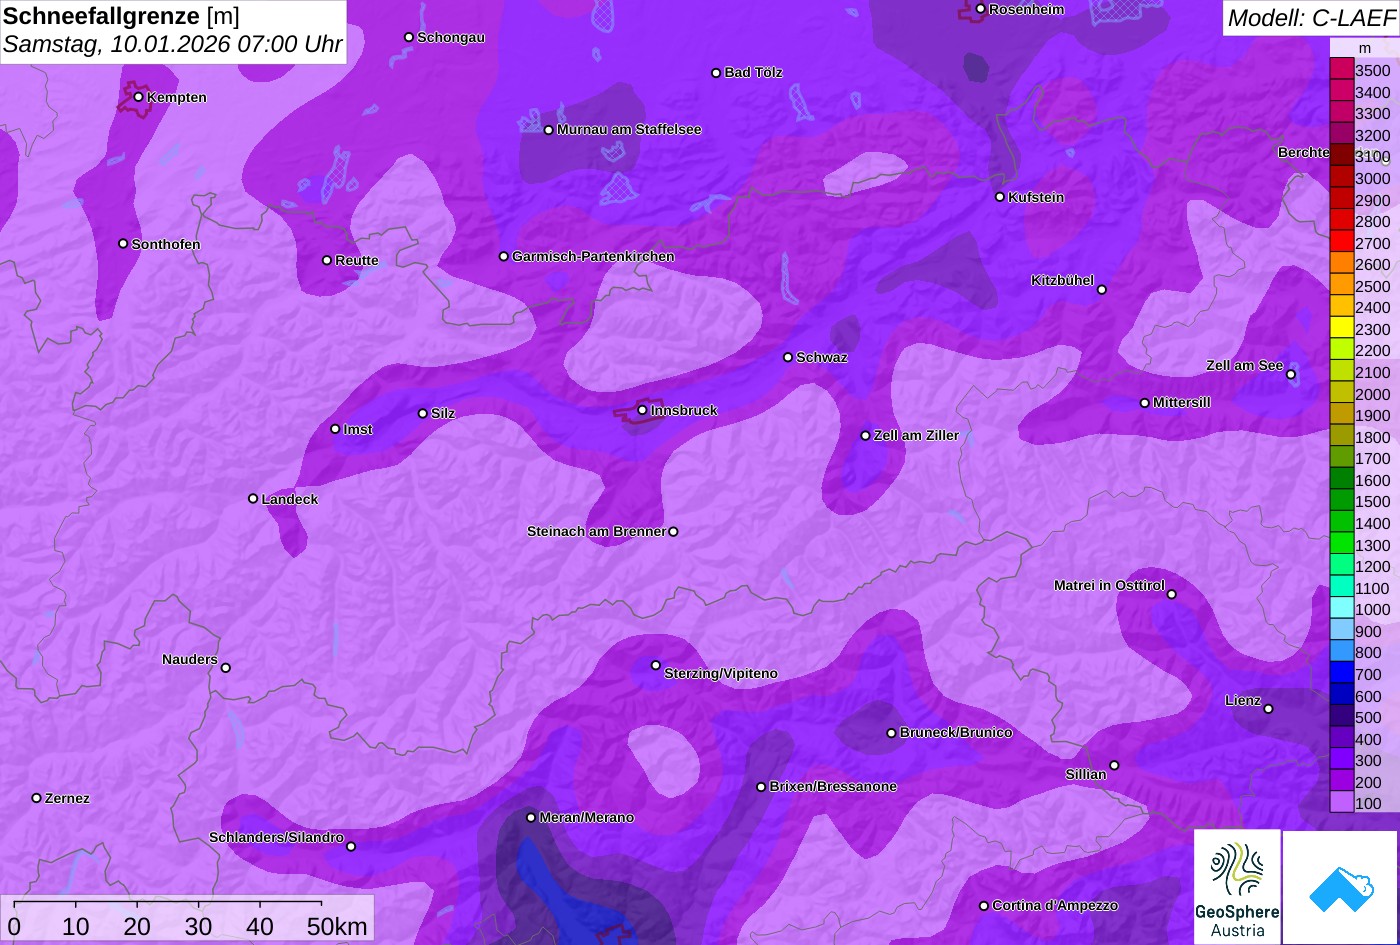Click the Zell am See marker dot
Viewport: 1400px width, 945px height.
[1291, 374]
